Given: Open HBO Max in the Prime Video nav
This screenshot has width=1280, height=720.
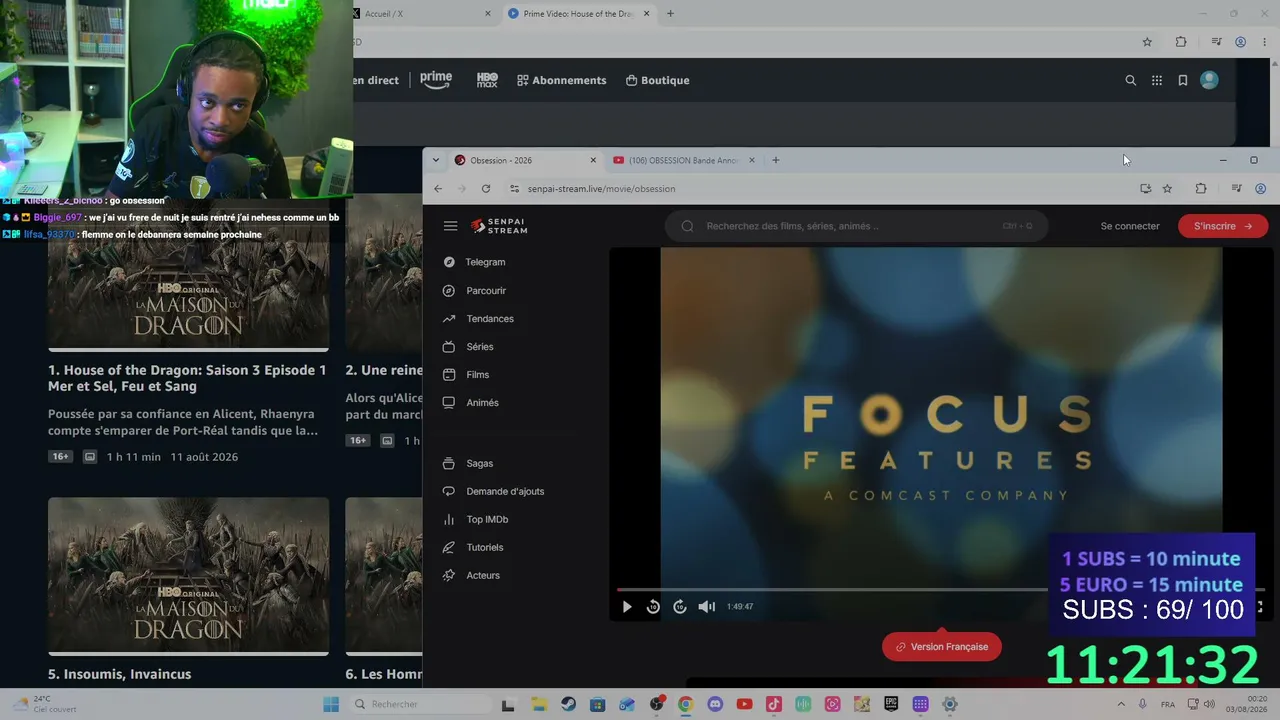Looking at the screenshot, I should click(x=487, y=80).
